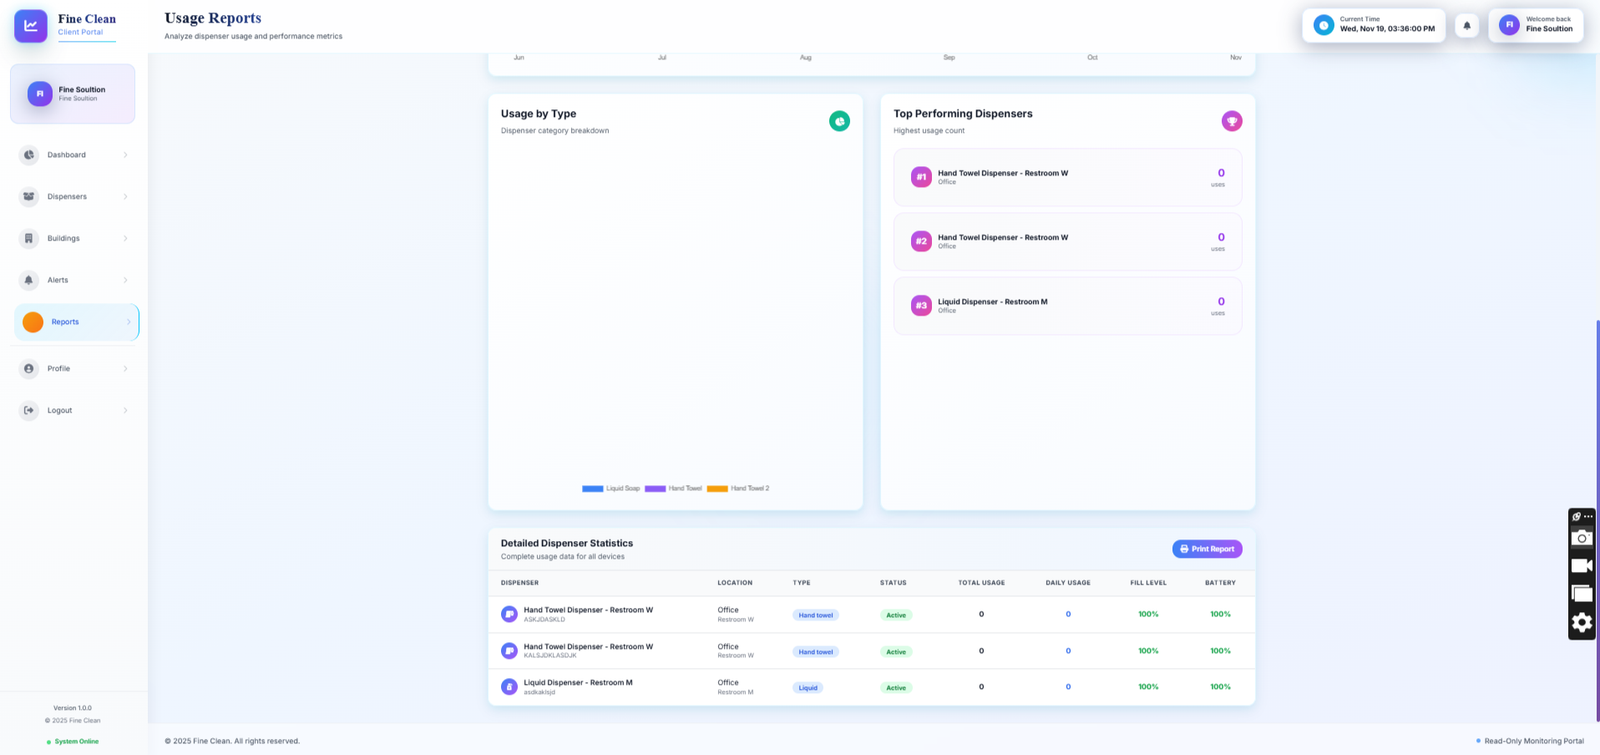
Task: Open the Buildings menu item
Action: pyautogui.click(x=64, y=238)
